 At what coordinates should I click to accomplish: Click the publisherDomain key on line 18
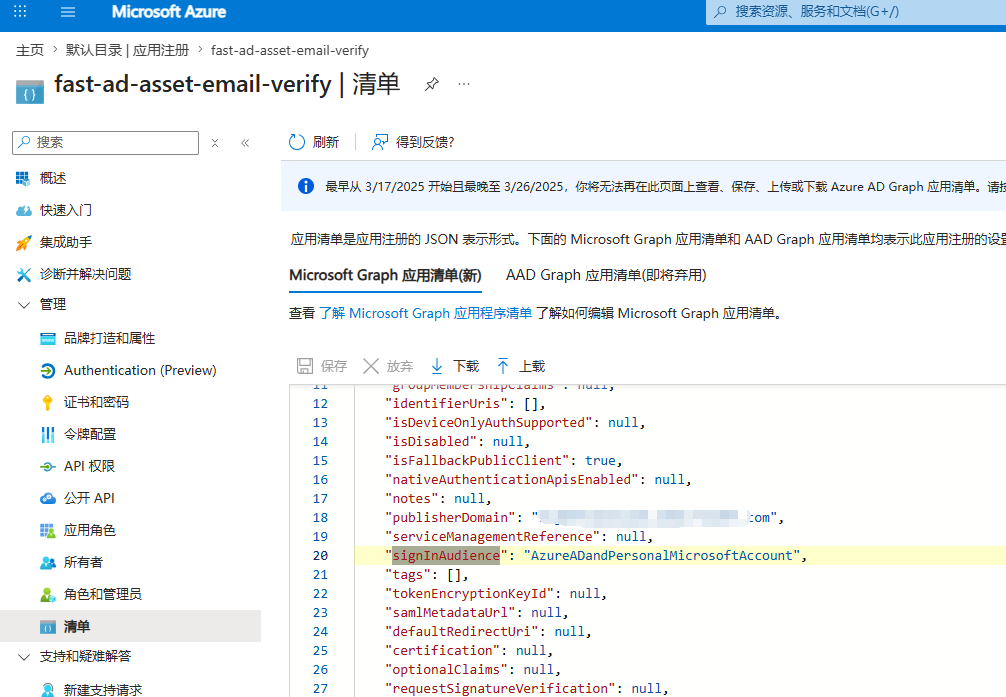[x=450, y=517]
